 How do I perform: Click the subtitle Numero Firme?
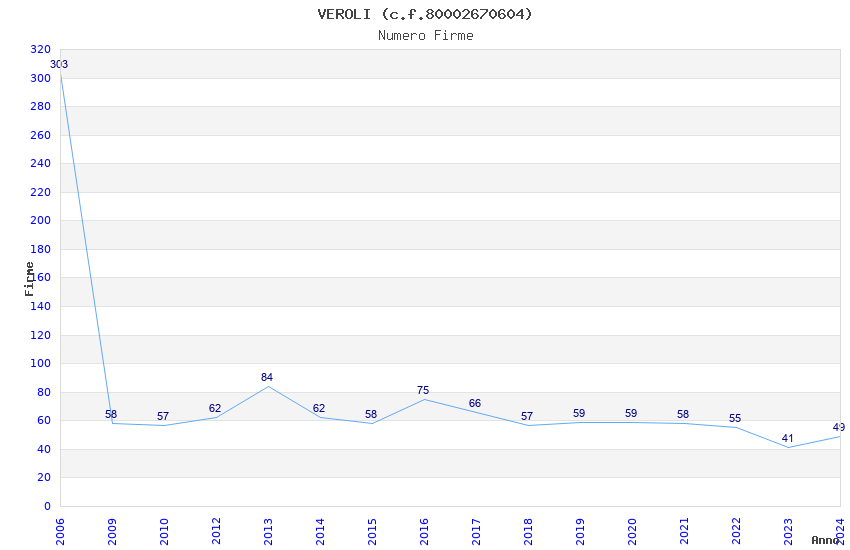click(x=426, y=36)
